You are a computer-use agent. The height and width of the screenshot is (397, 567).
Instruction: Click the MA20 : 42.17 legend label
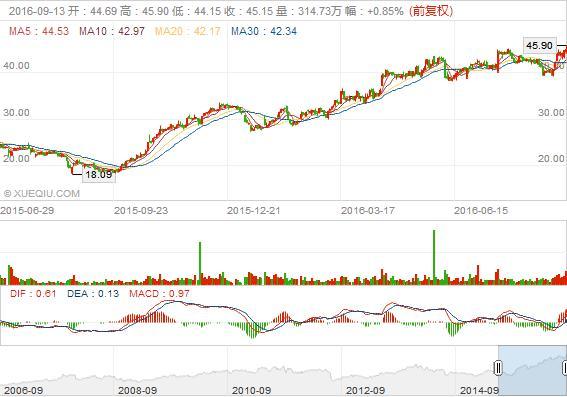(188, 31)
